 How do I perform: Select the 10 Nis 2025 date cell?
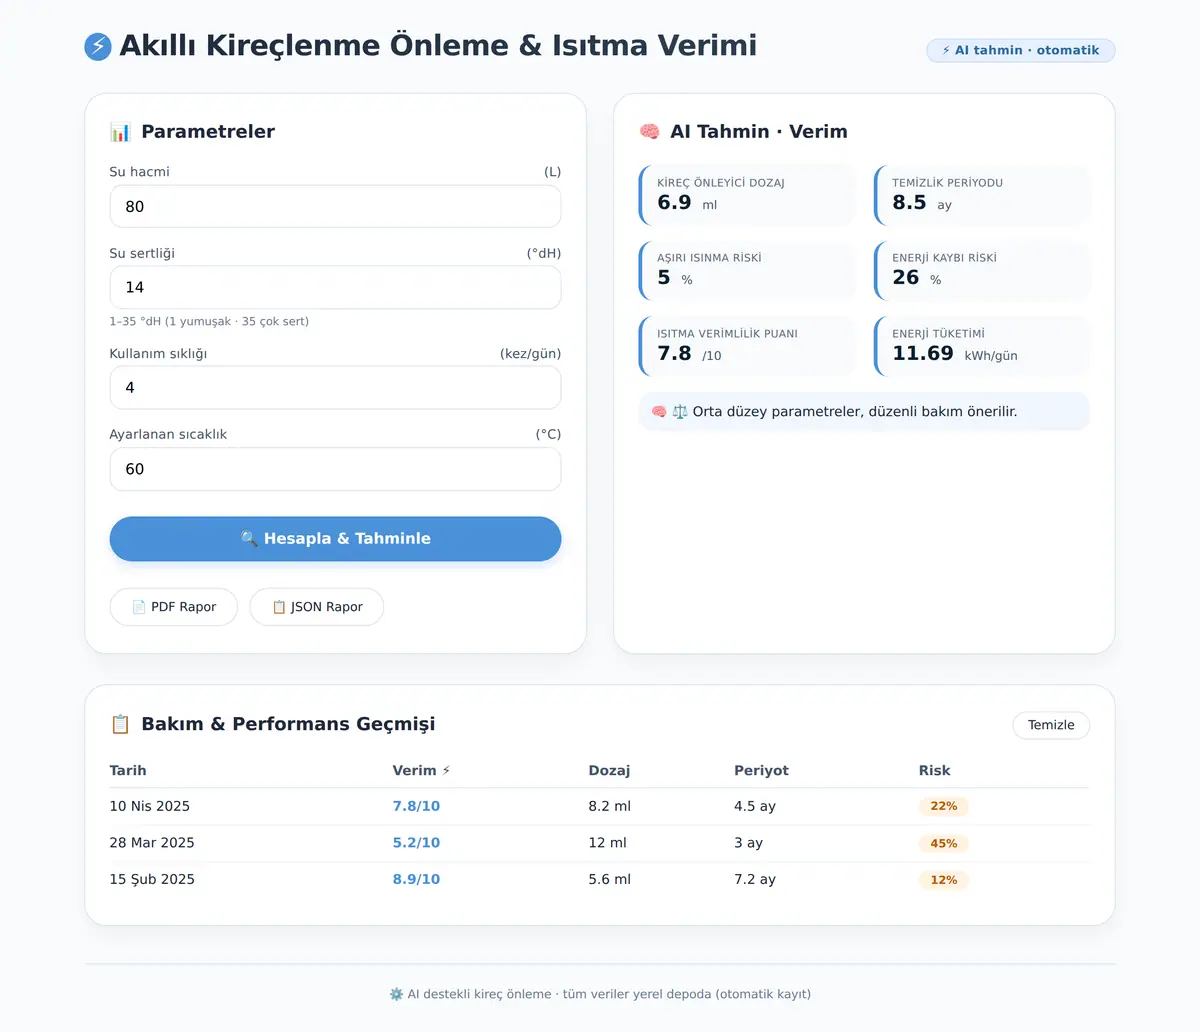point(150,806)
